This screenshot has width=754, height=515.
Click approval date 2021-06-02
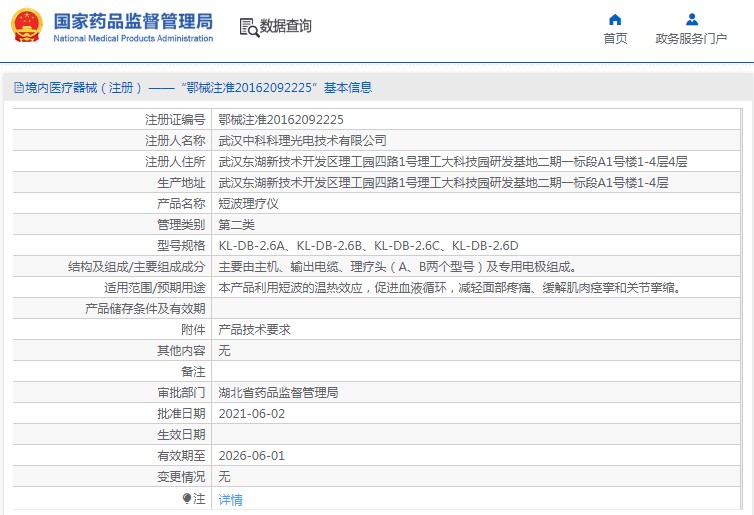251,414
